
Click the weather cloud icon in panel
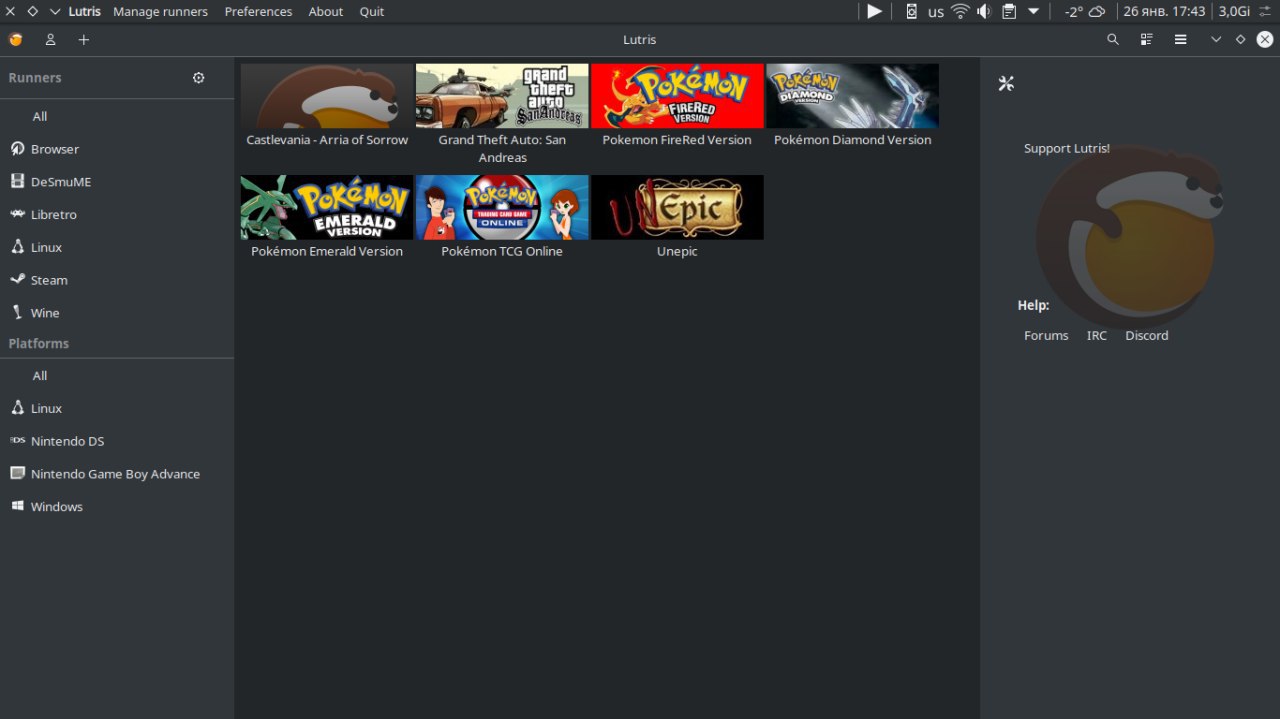pyautogui.click(x=1097, y=12)
